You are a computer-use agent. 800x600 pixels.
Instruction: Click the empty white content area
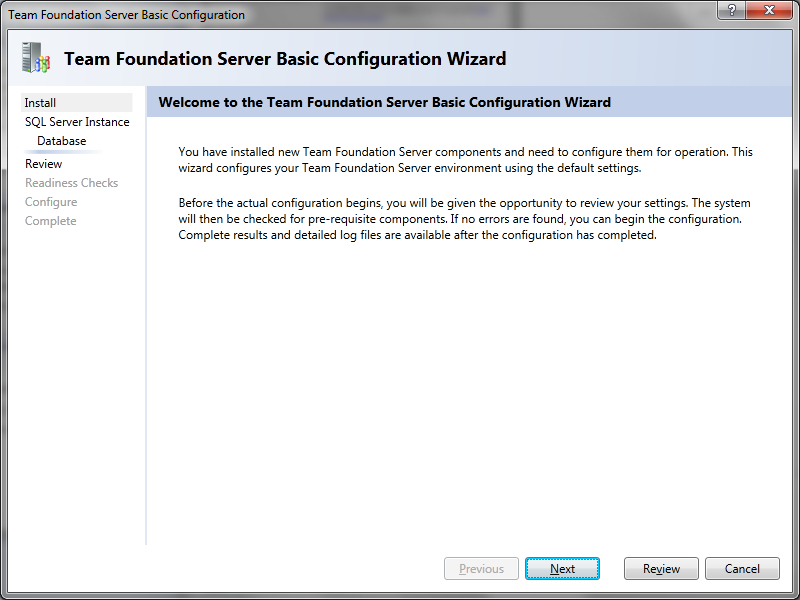tap(469, 393)
